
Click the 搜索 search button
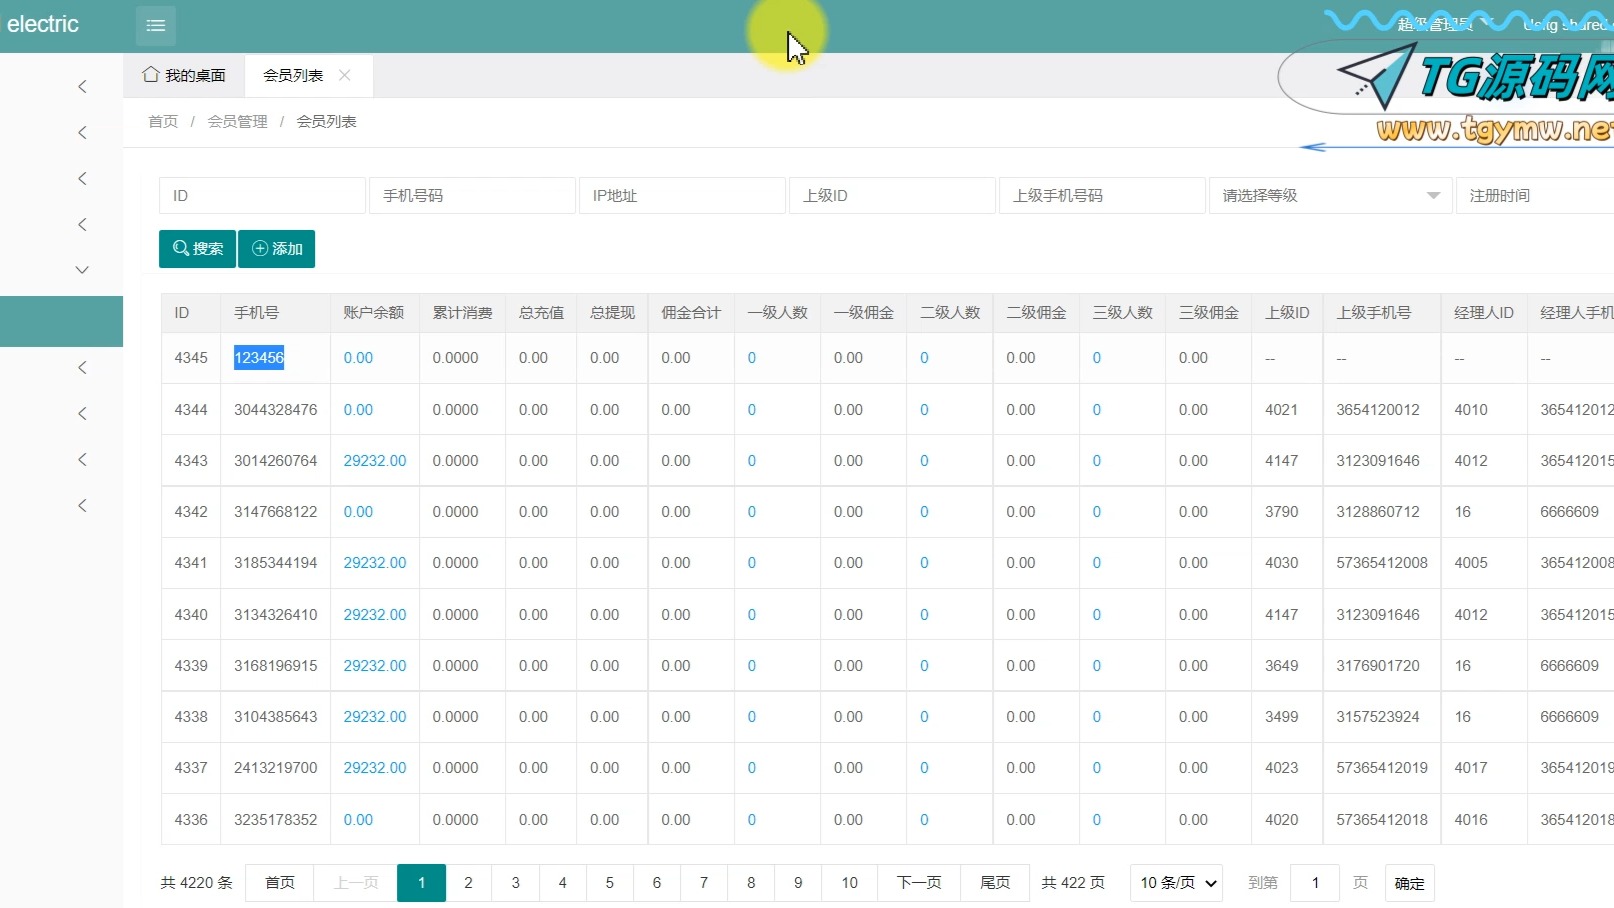coord(197,249)
